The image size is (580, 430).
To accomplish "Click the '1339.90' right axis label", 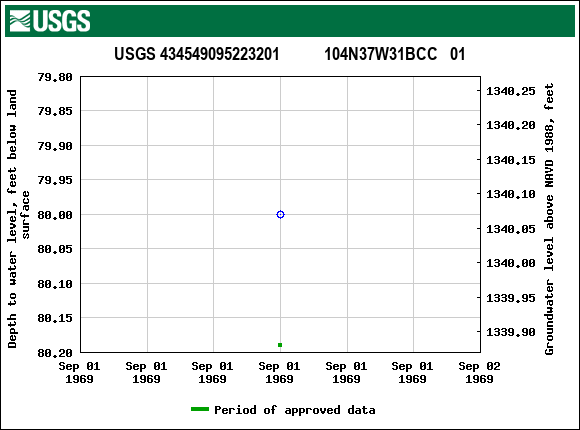I will coord(510,332).
